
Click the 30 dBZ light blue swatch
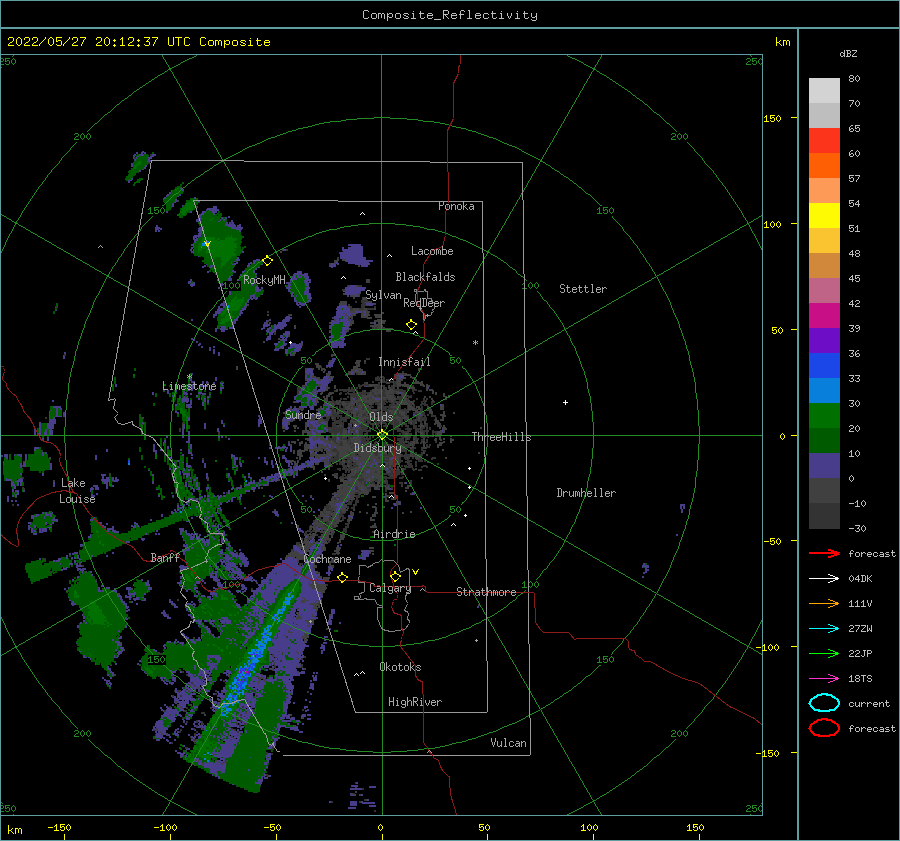824,390
